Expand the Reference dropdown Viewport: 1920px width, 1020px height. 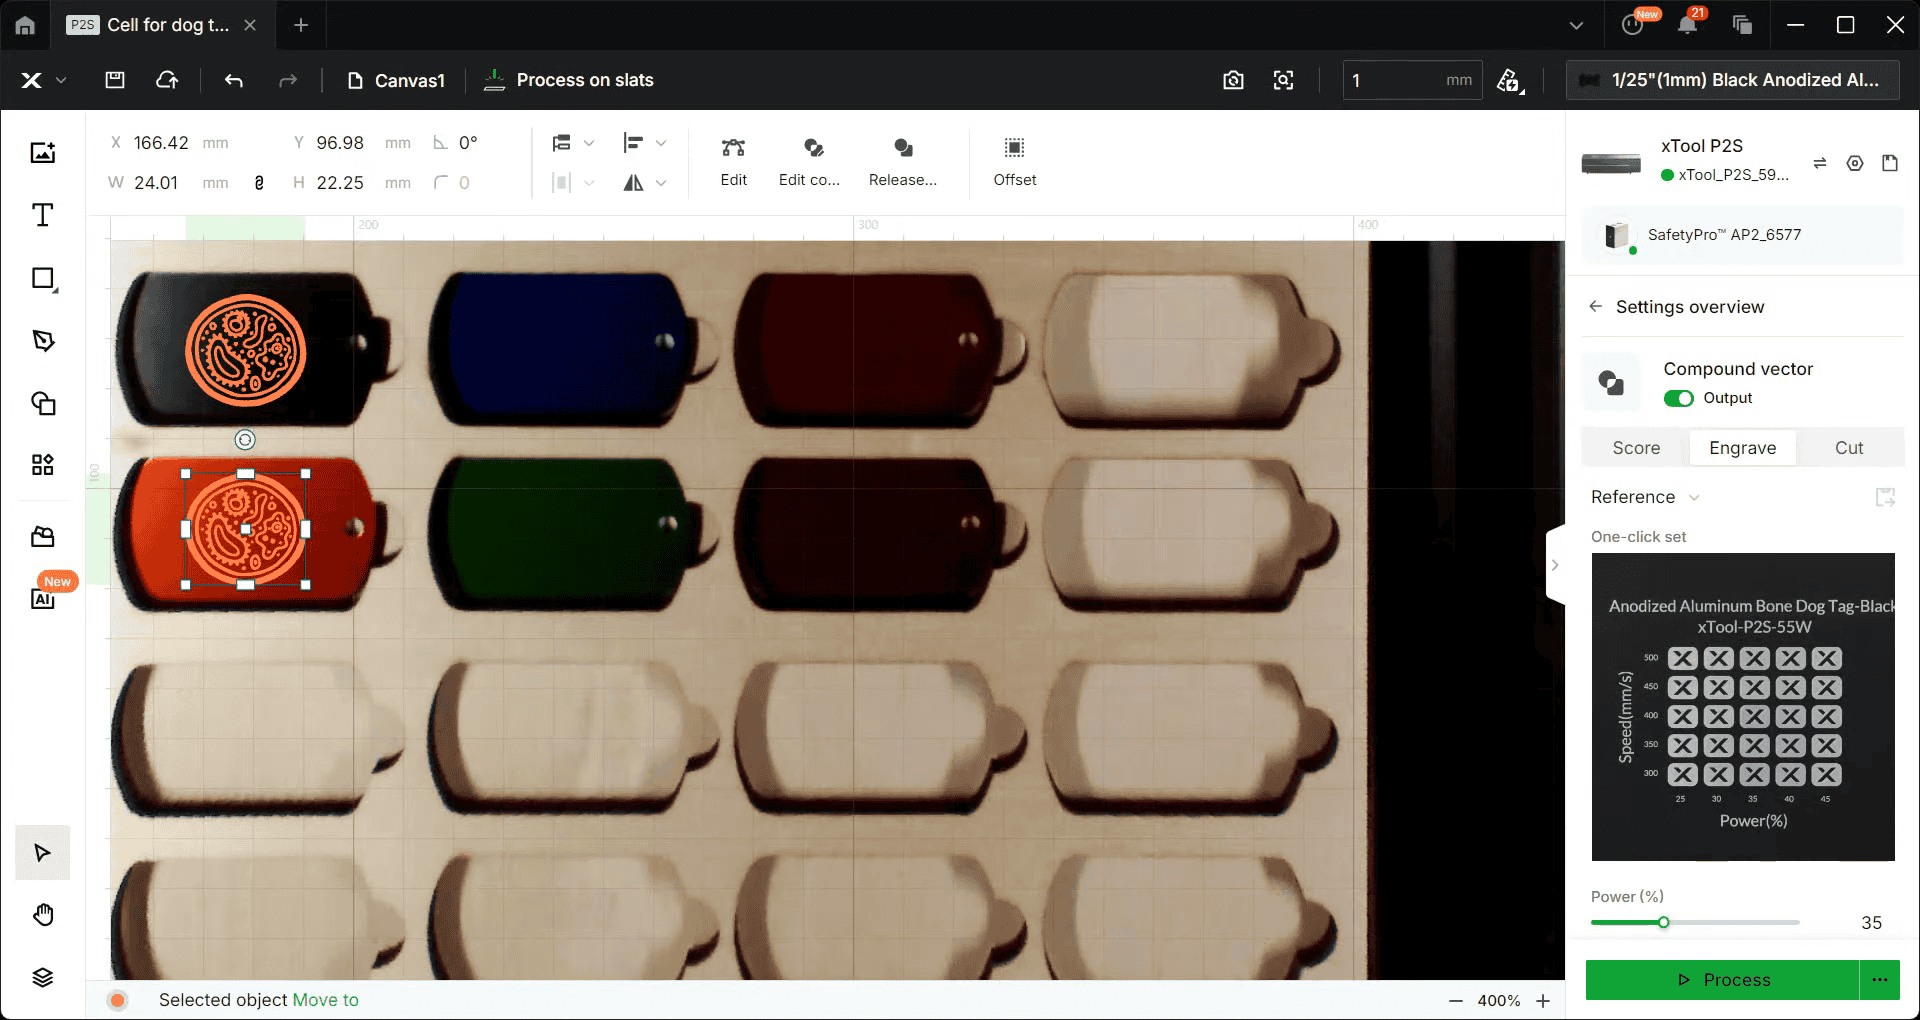(x=1645, y=497)
